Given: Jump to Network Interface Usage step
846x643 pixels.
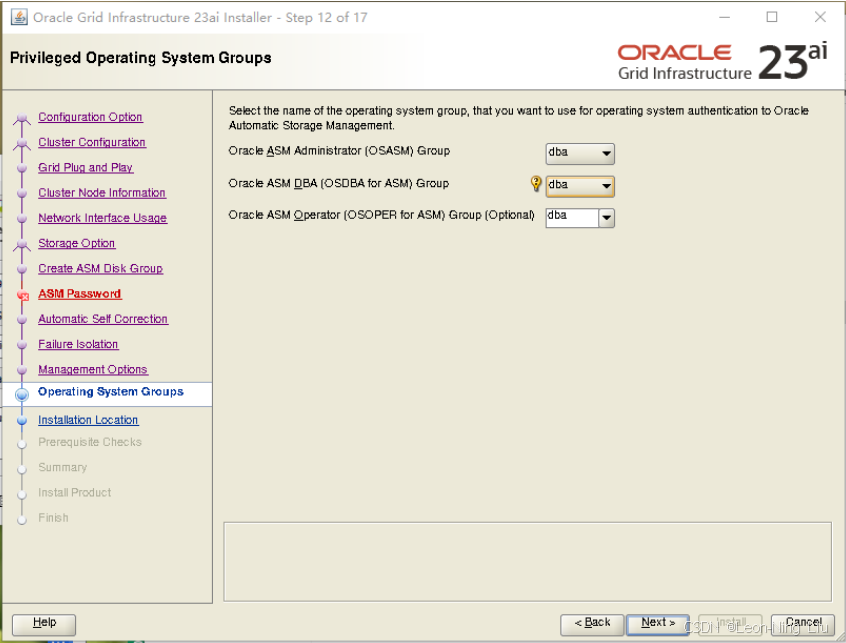Looking at the screenshot, I should (103, 218).
